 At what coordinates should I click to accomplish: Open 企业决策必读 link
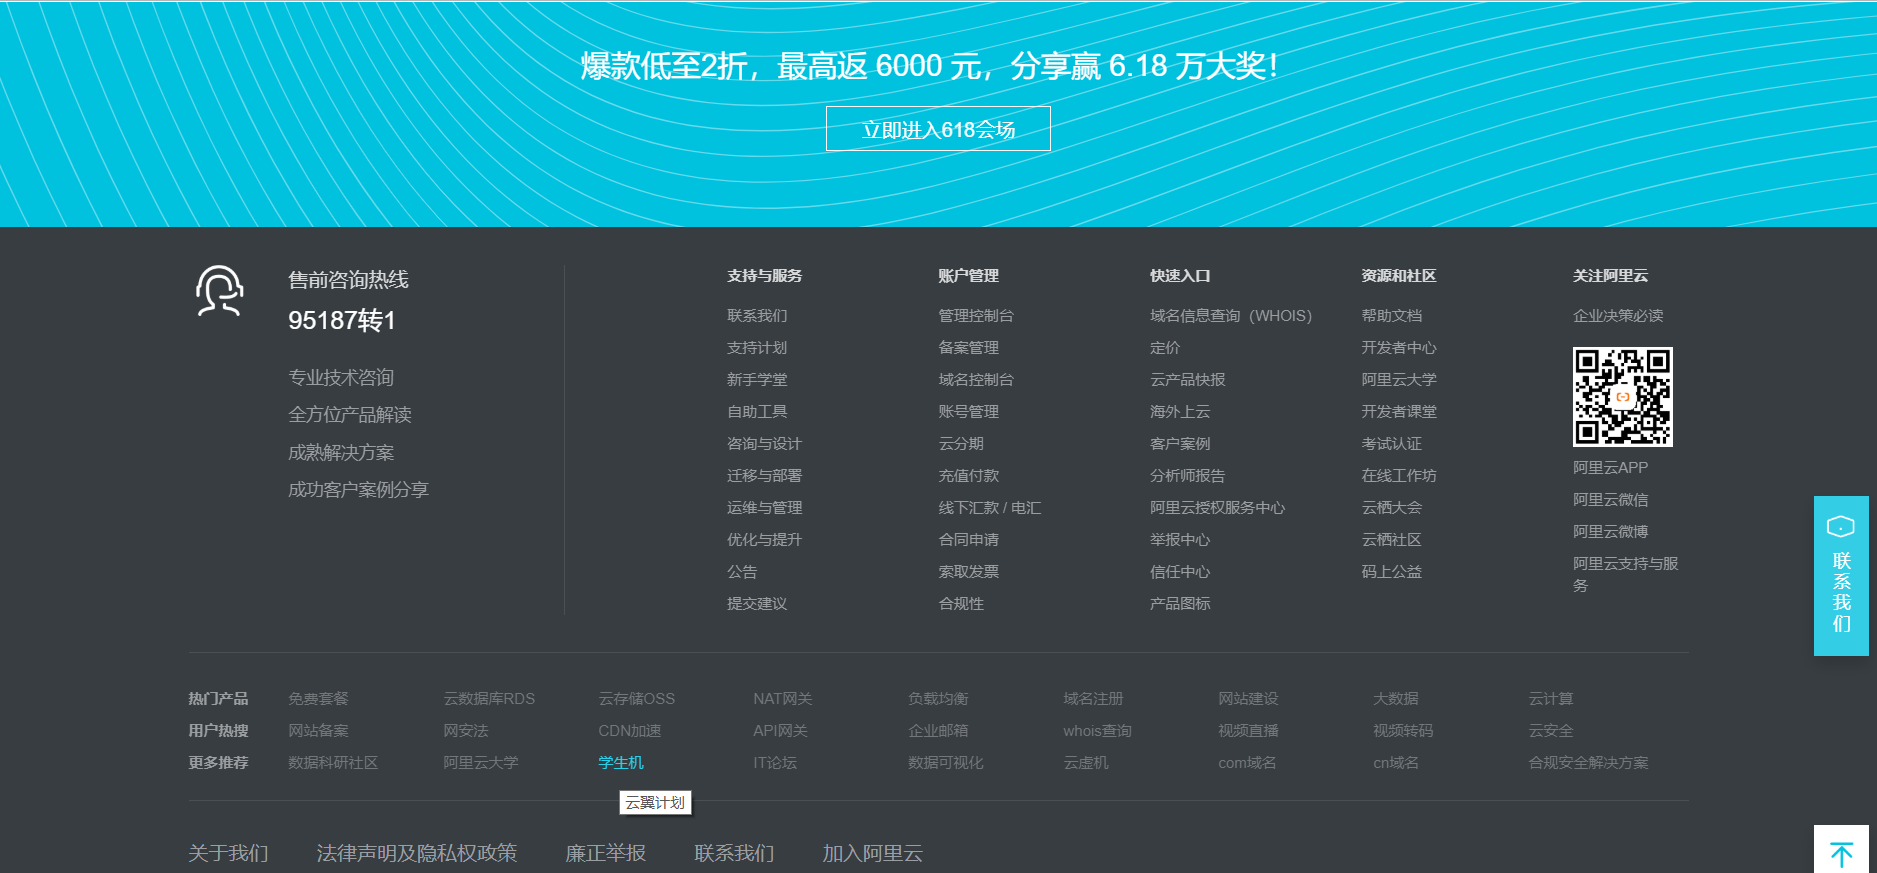[1618, 316]
